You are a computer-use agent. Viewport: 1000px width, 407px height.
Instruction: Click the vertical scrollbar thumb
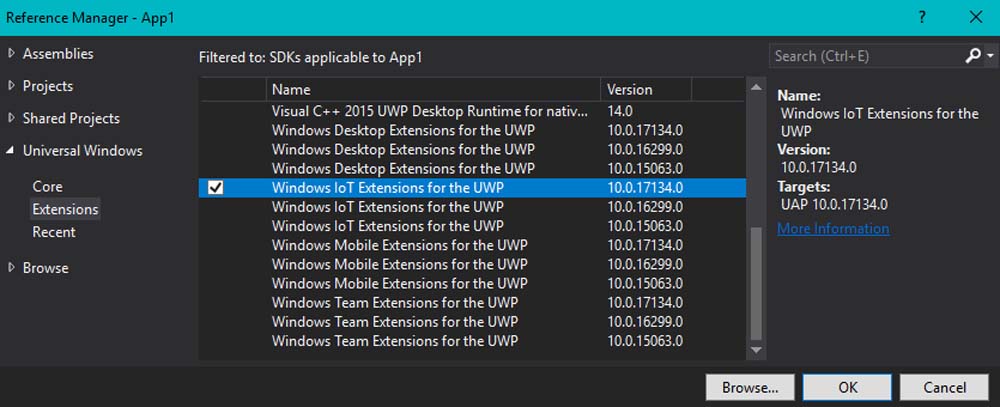point(756,283)
